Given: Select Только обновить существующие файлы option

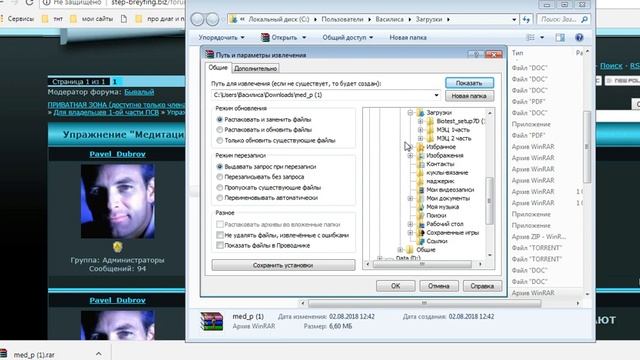Looking at the screenshot, I should coord(220,140).
